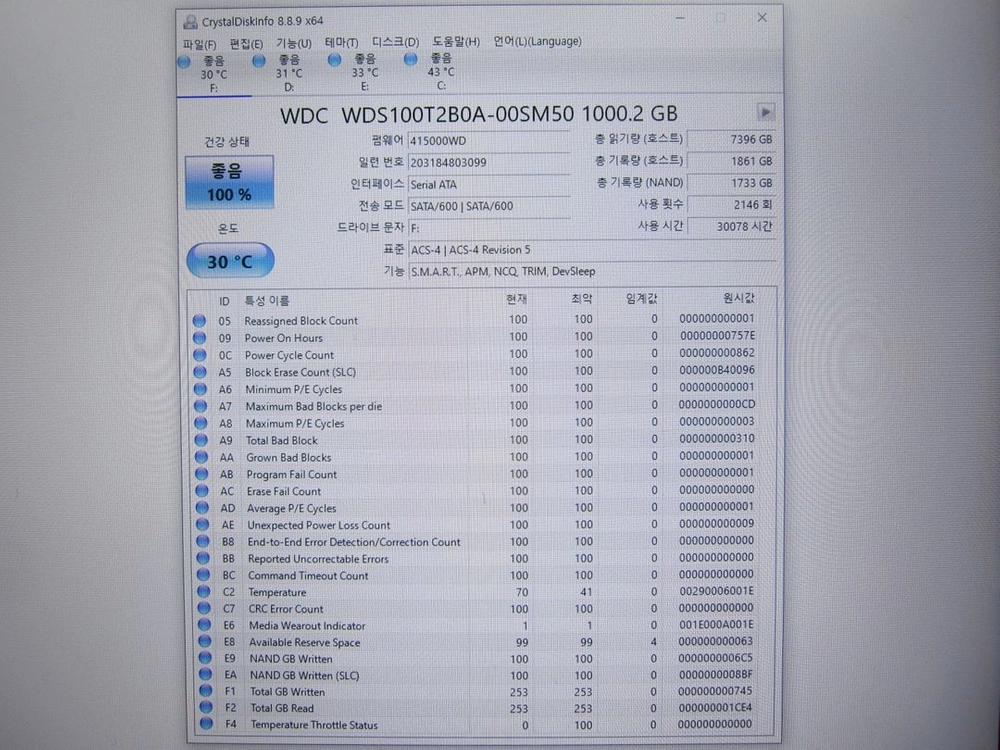Viewport: 1000px width, 750px height.
Task: Click the features field S.M.A.R.T., APM, NCQ, TRIM, DevSleep
Action: click(x=592, y=271)
